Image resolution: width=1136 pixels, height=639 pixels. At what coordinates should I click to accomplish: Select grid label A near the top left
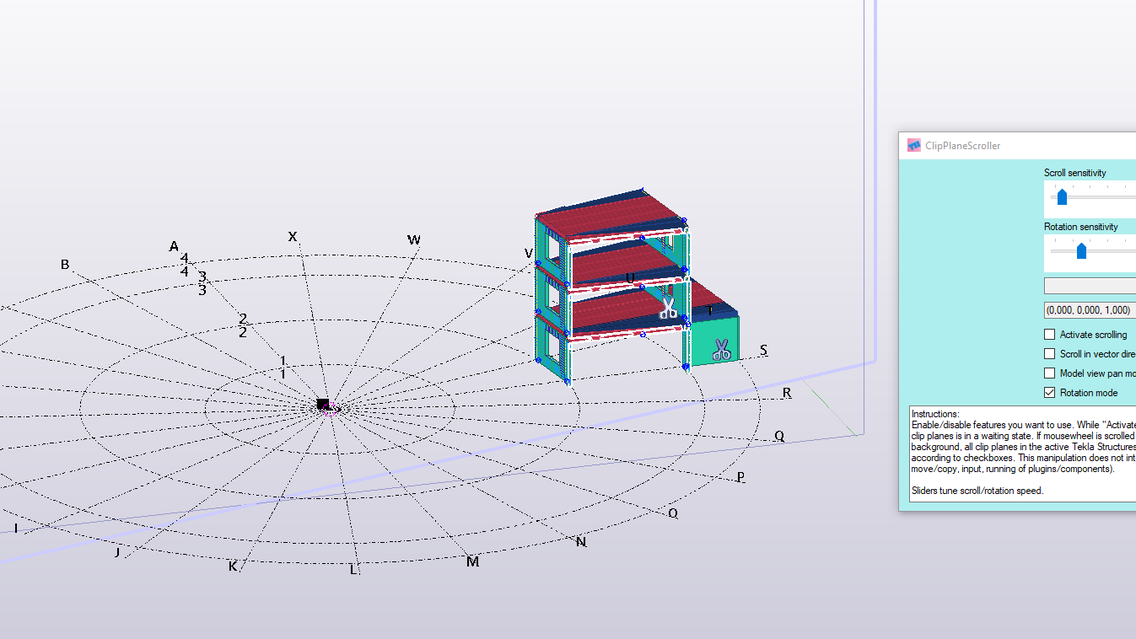173,245
